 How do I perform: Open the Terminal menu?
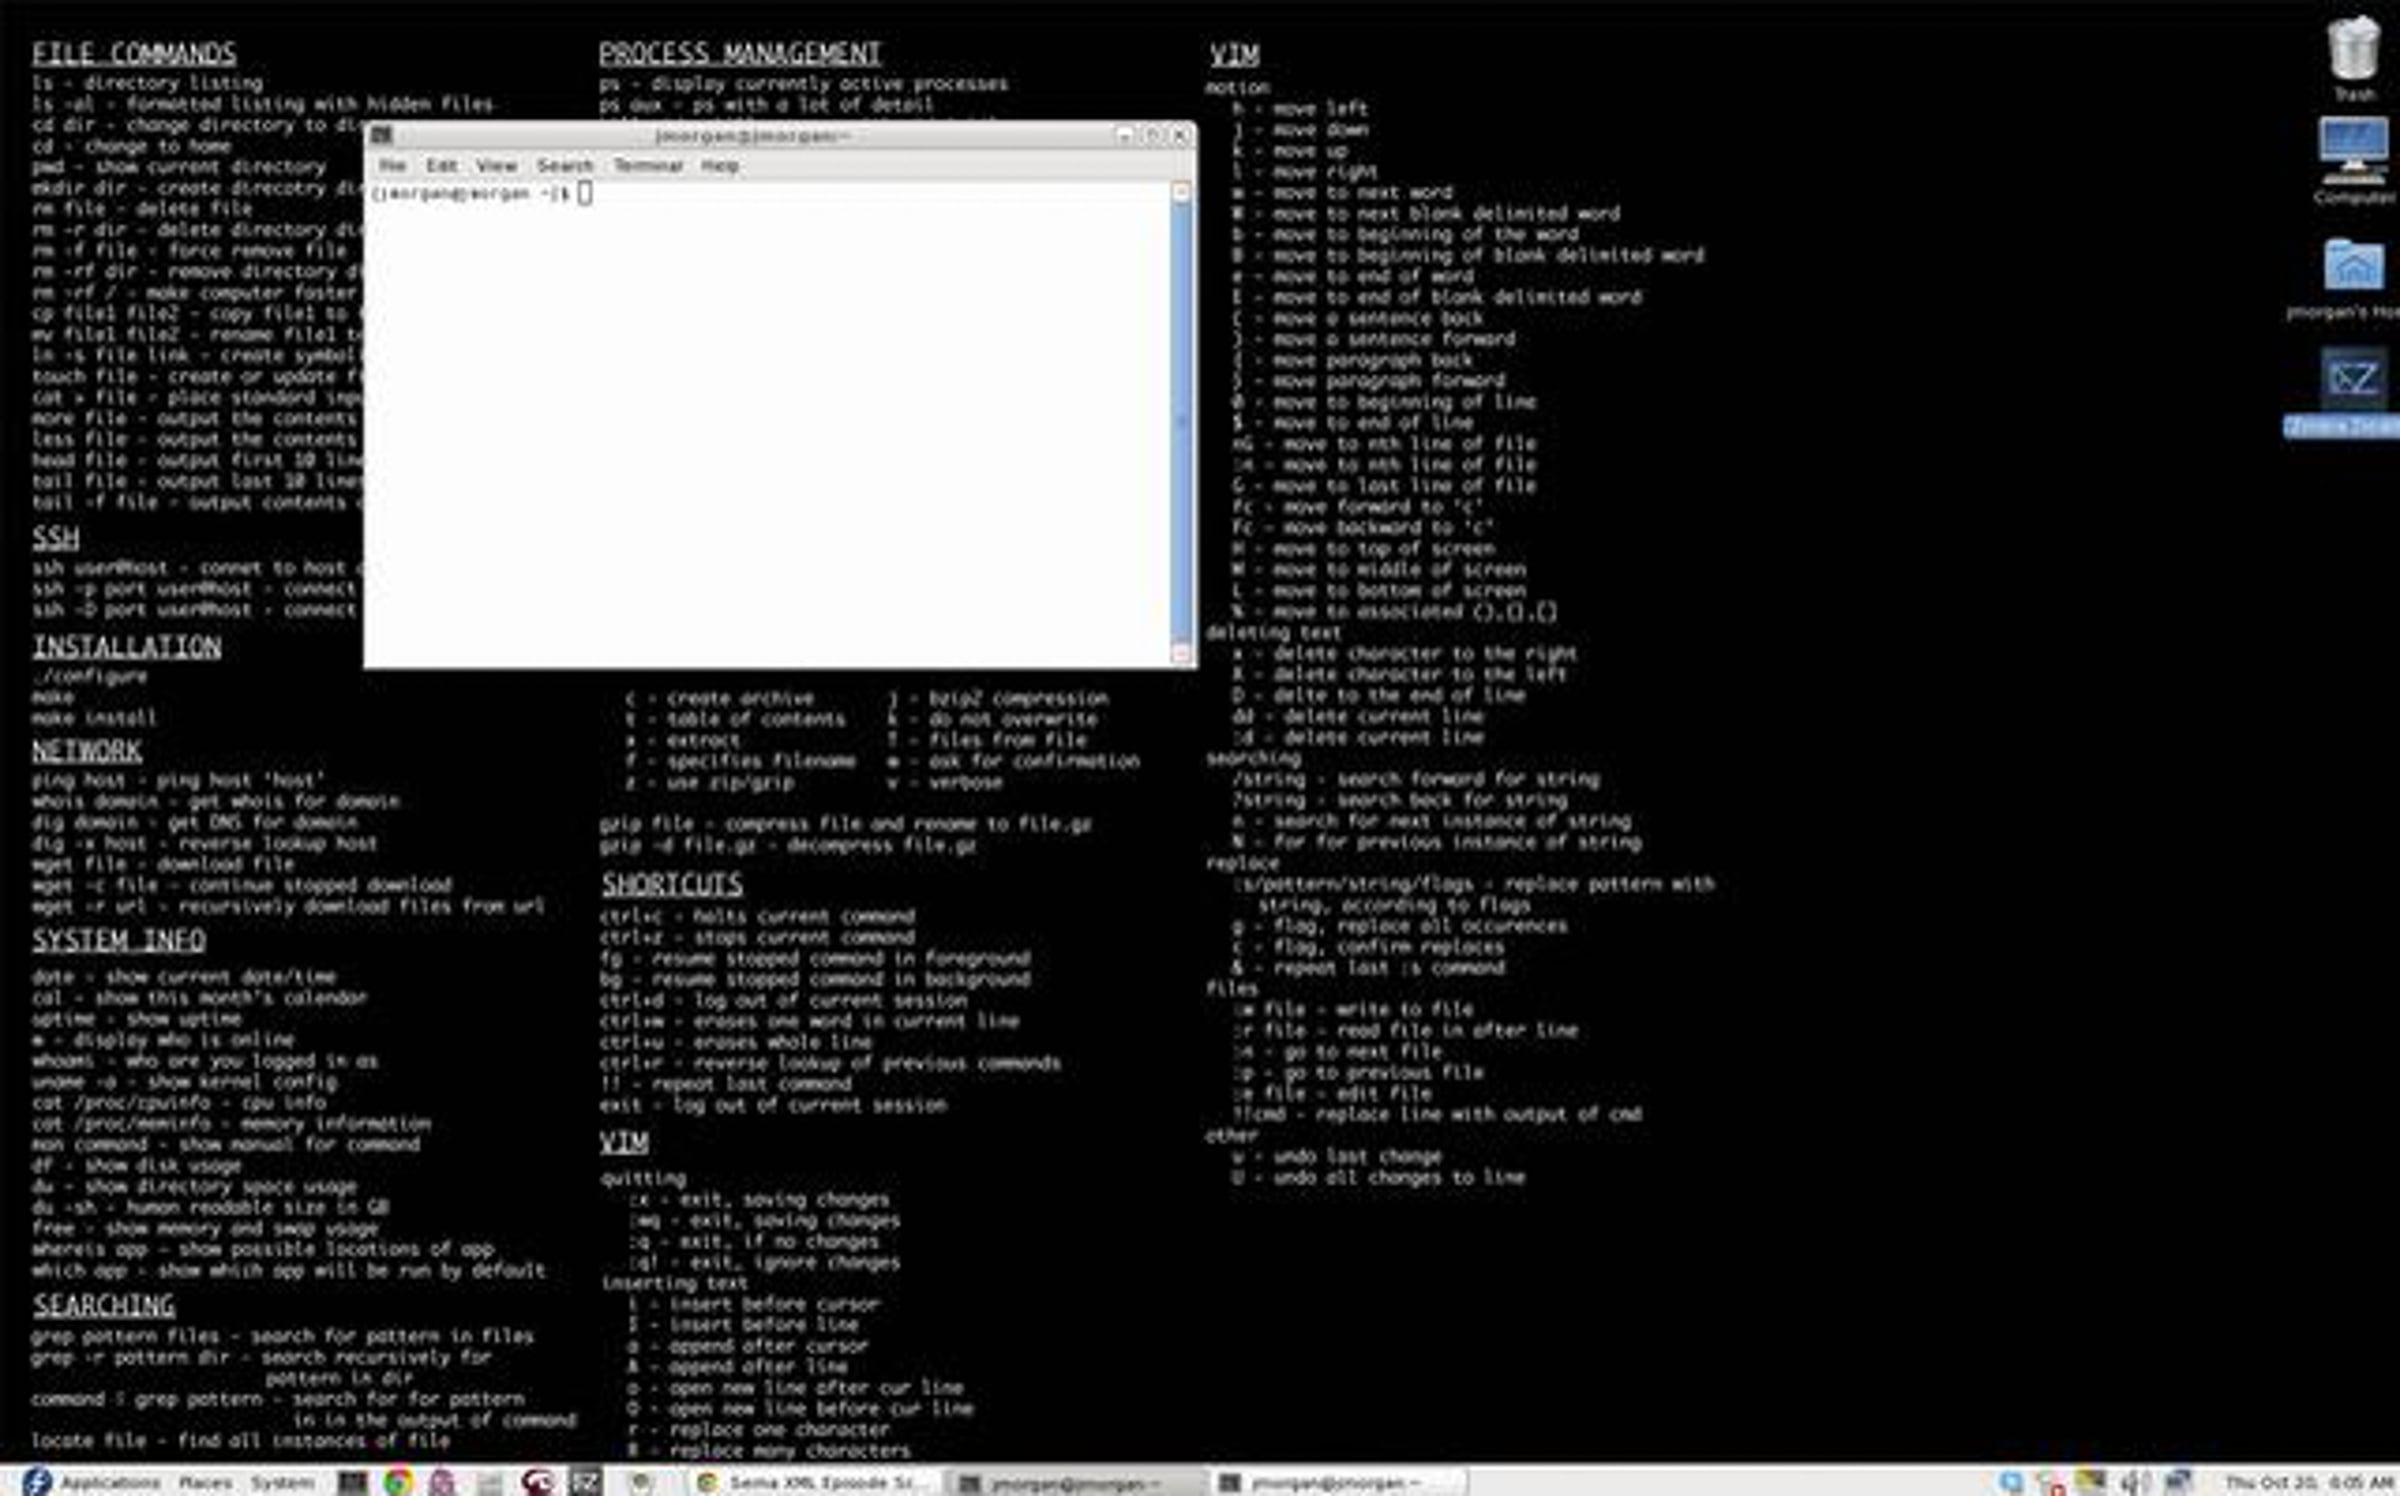[648, 166]
